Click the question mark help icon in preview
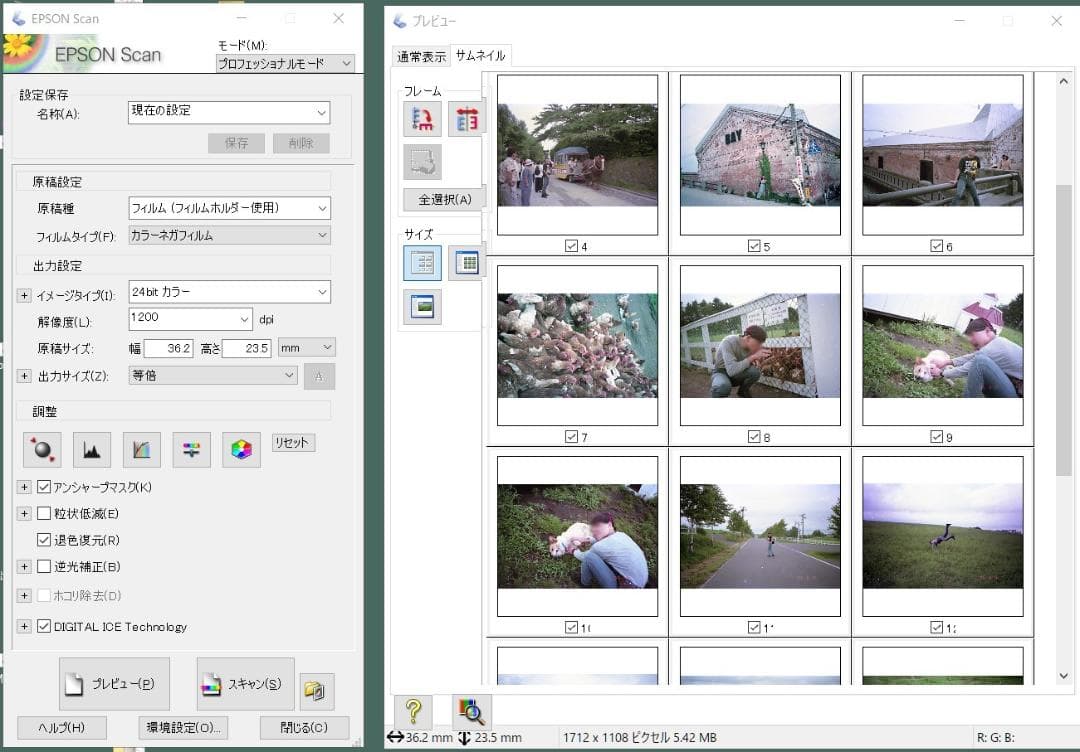Screen dimensions: 1080x752 [x=413, y=711]
